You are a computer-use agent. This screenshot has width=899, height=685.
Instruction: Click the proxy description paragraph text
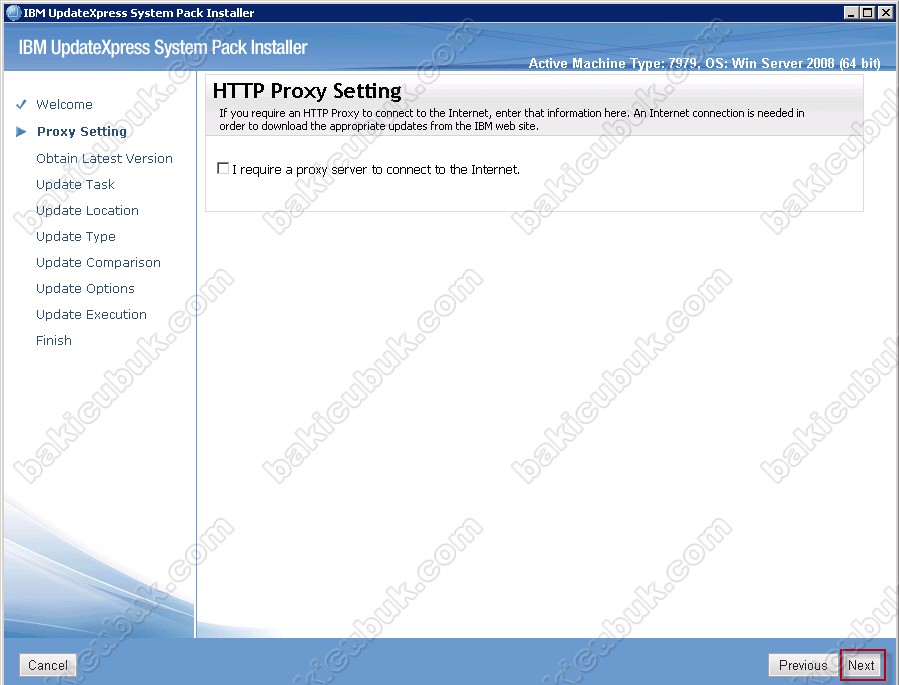(x=511, y=119)
